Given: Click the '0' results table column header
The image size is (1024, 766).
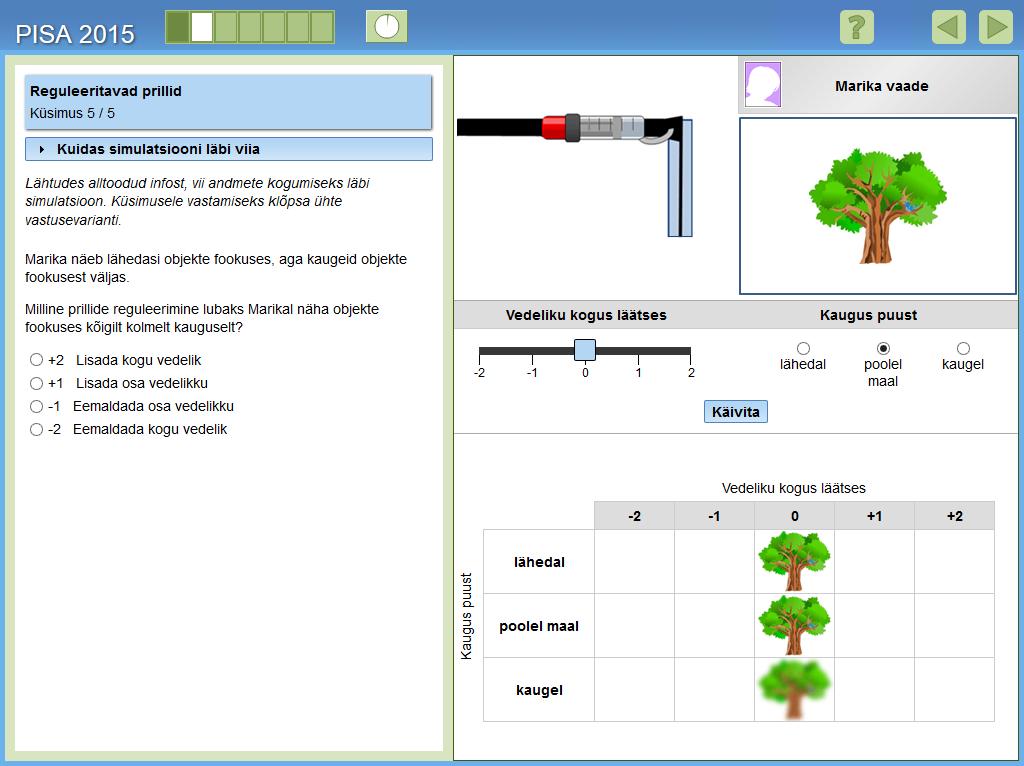Looking at the screenshot, I should [794, 516].
